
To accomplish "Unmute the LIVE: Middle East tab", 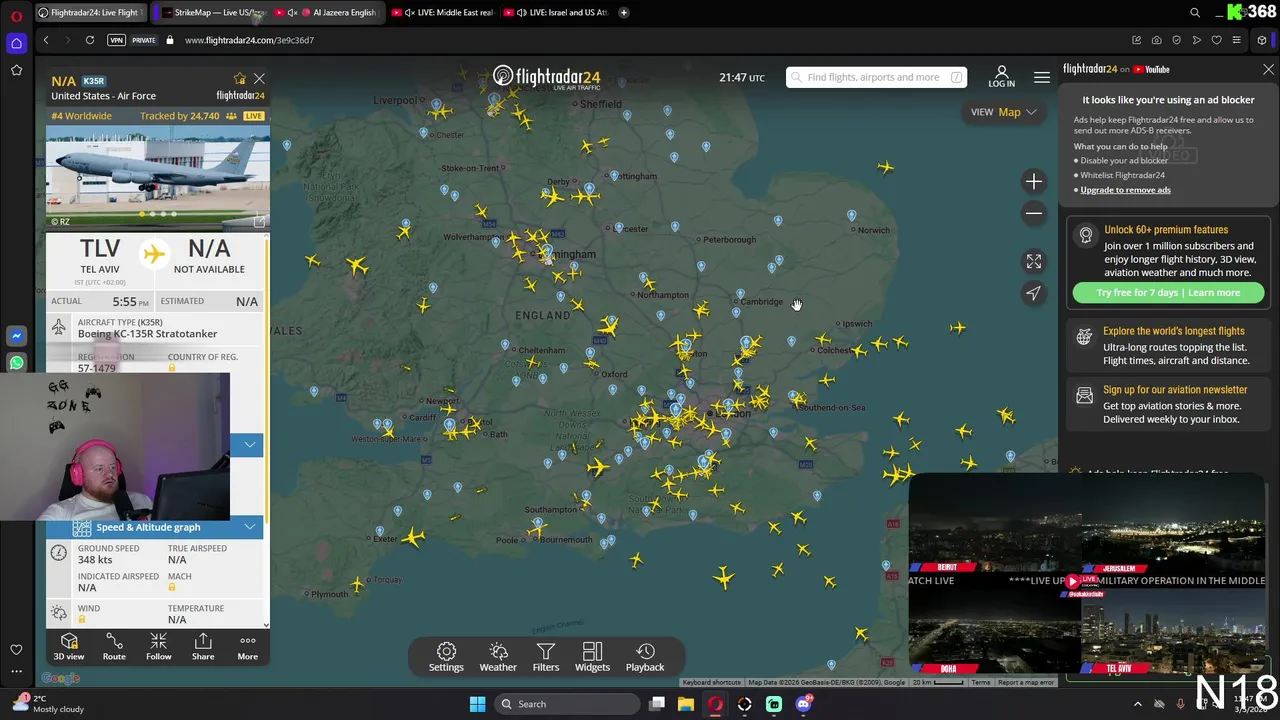I will pos(410,13).
